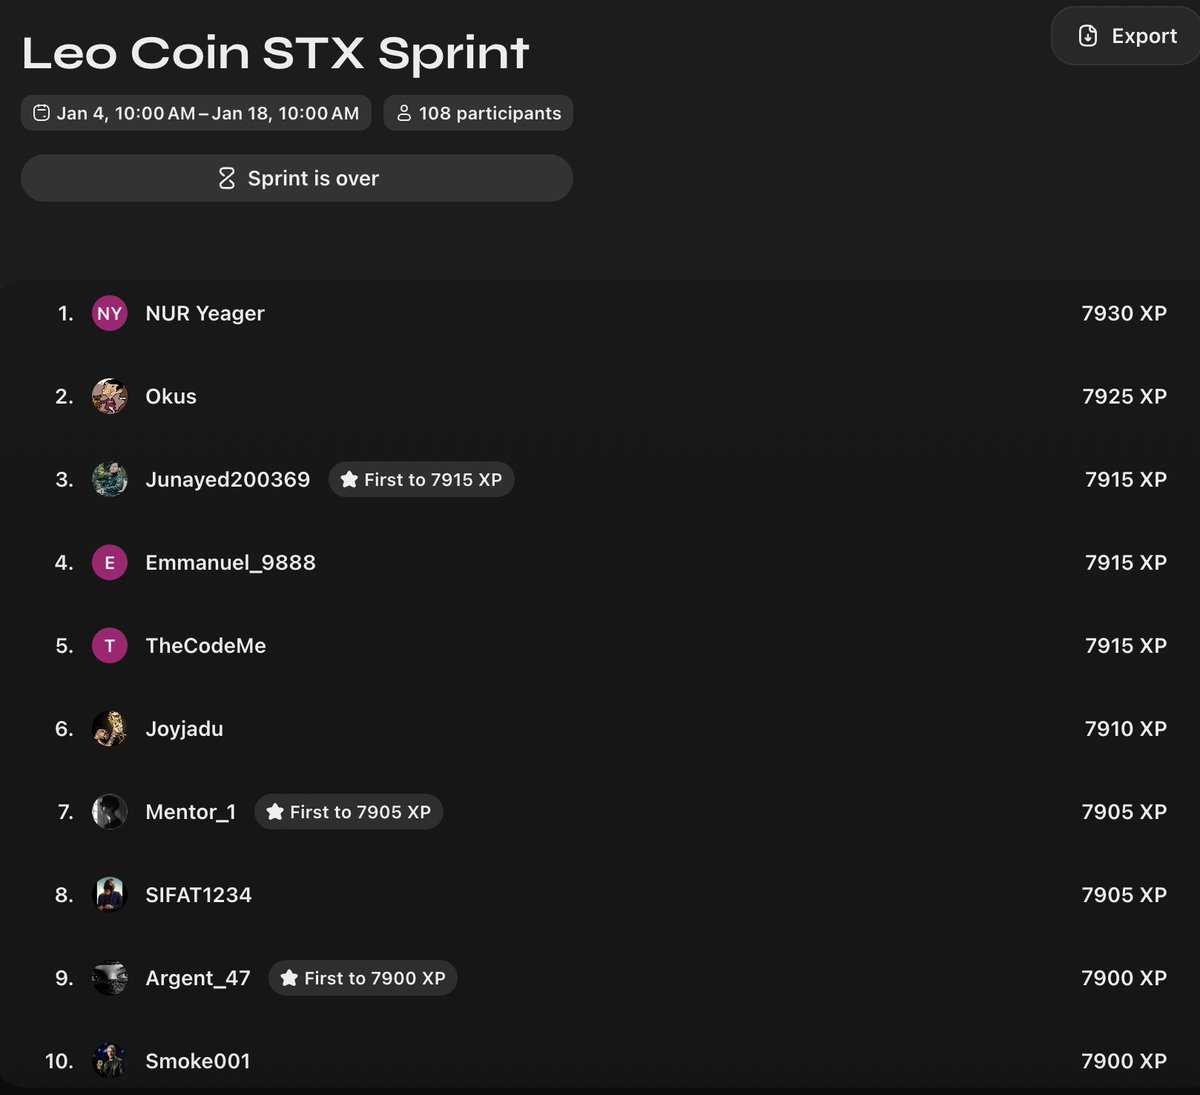
Task: Click the star icon in First to 7900 XP
Action: 289,977
